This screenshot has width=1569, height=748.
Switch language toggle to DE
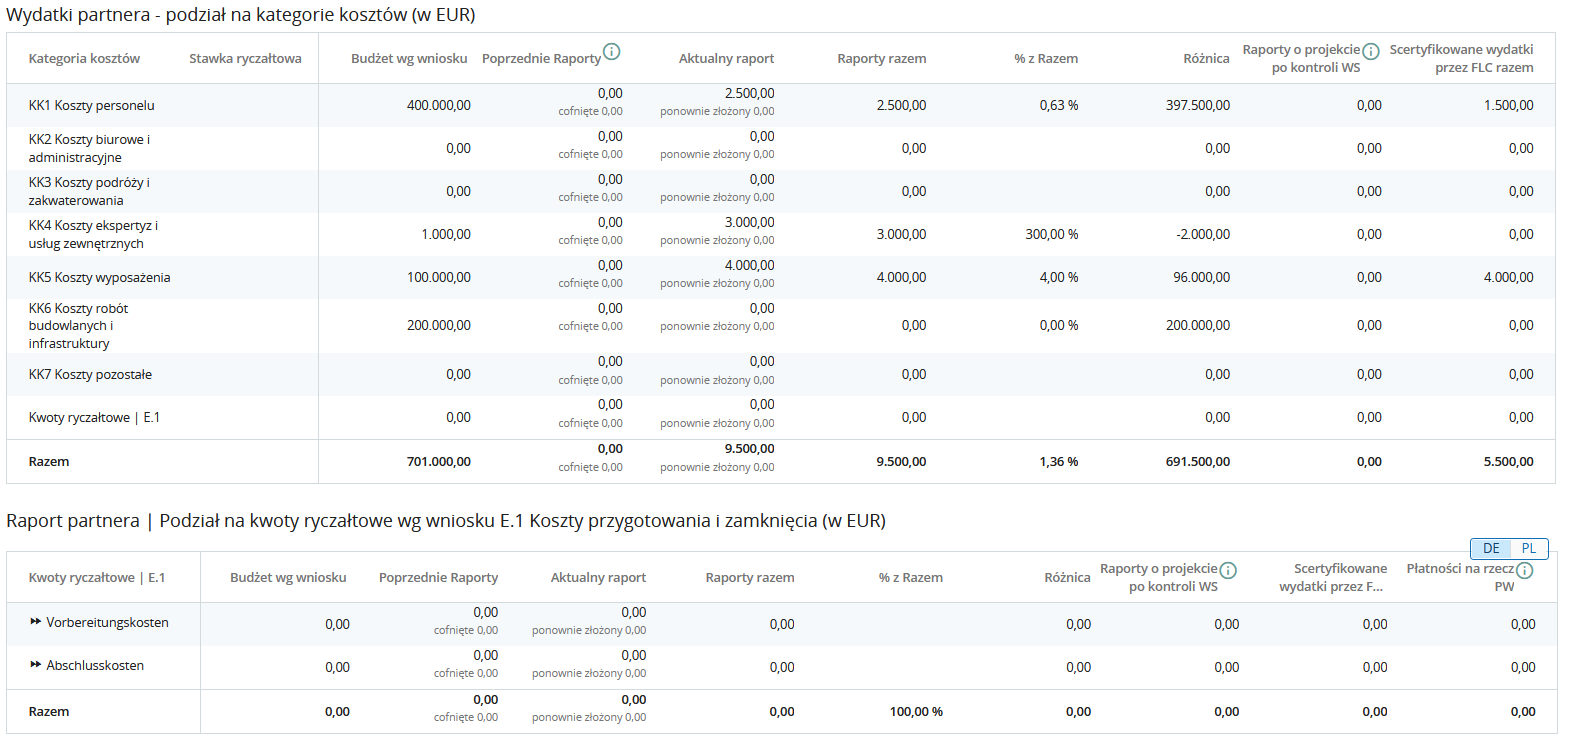[1491, 548]
